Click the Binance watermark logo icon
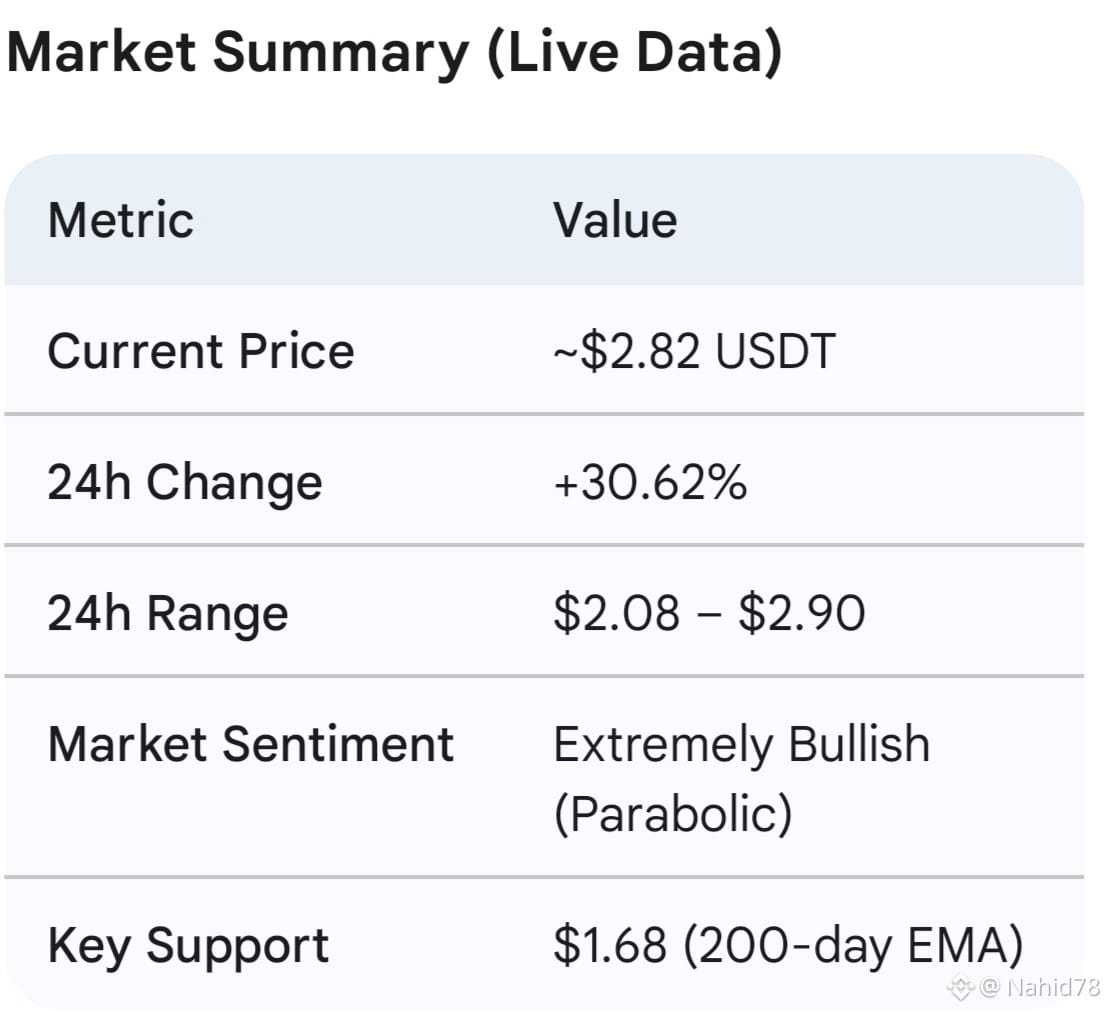 click(960, 987)
